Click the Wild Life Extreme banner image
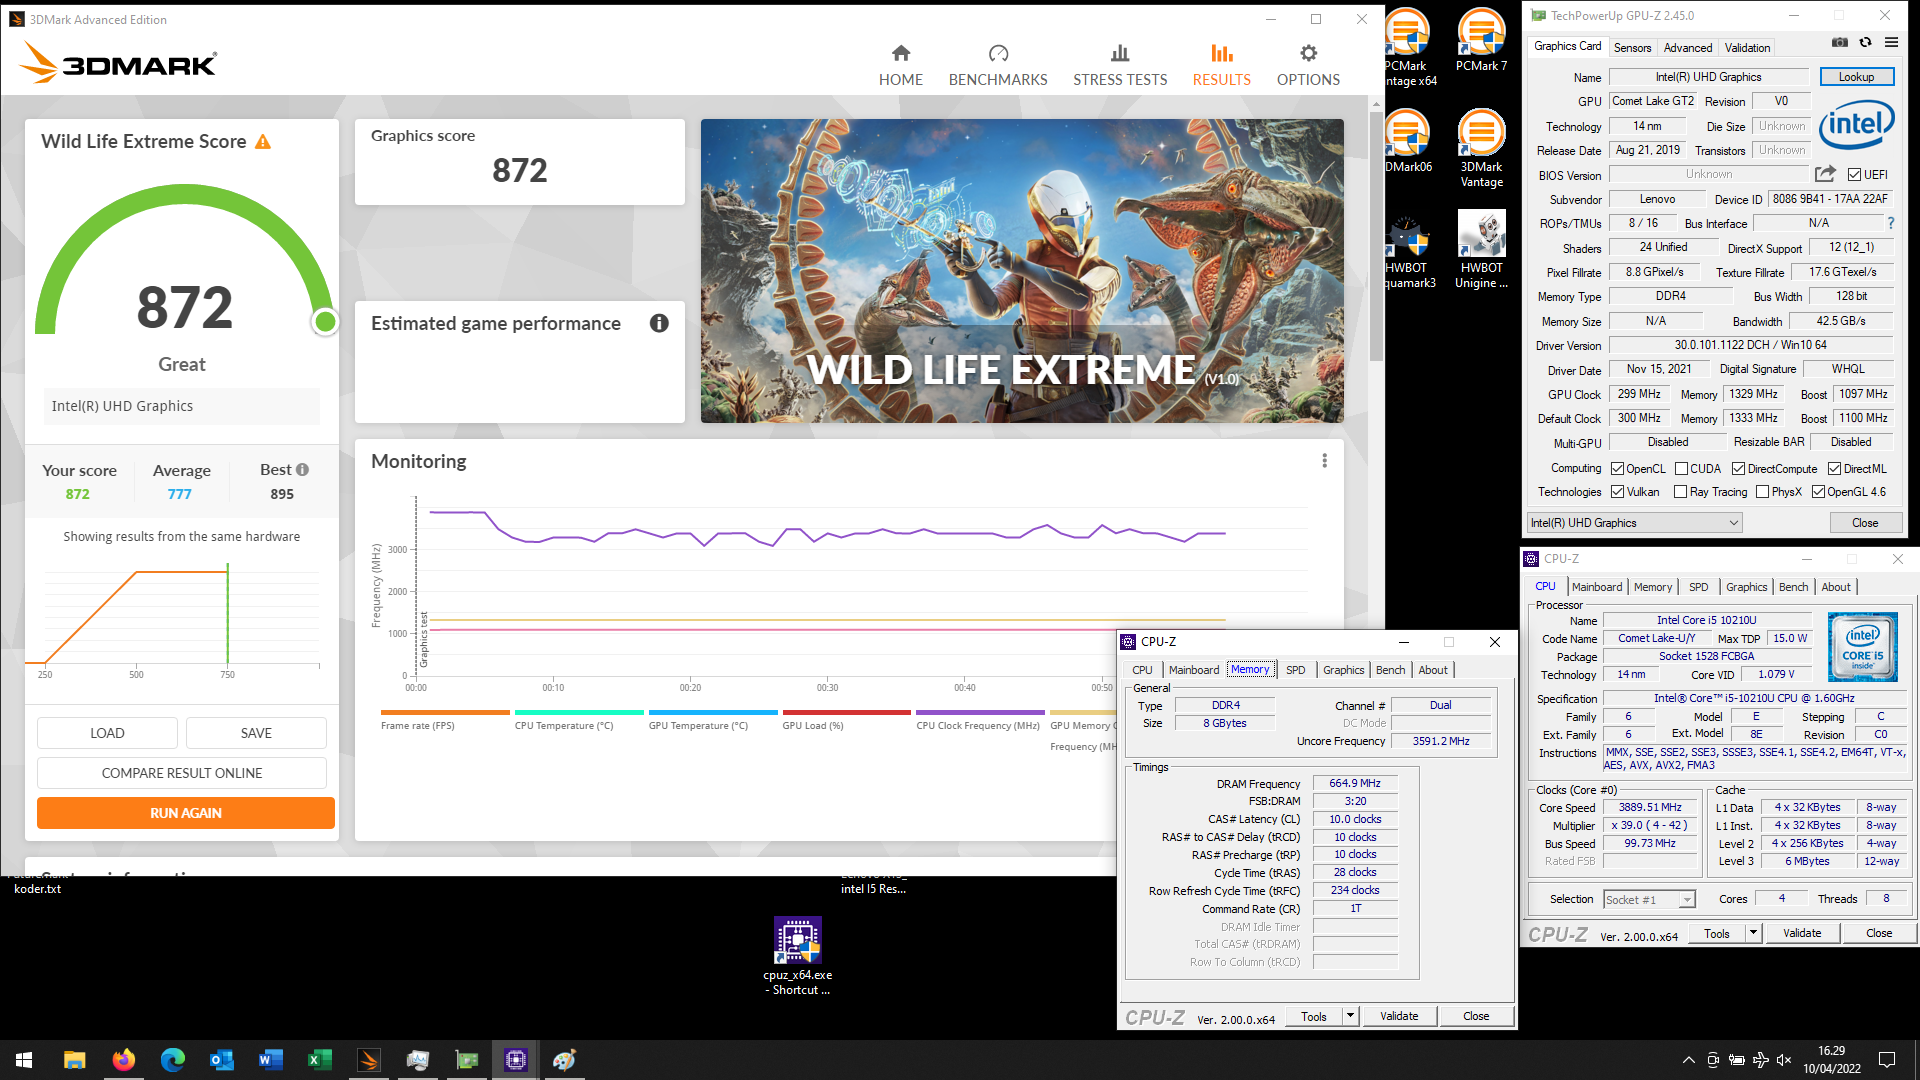Image resolution: width=1920 pixels, height=1080 pixels. point(1022,271)
